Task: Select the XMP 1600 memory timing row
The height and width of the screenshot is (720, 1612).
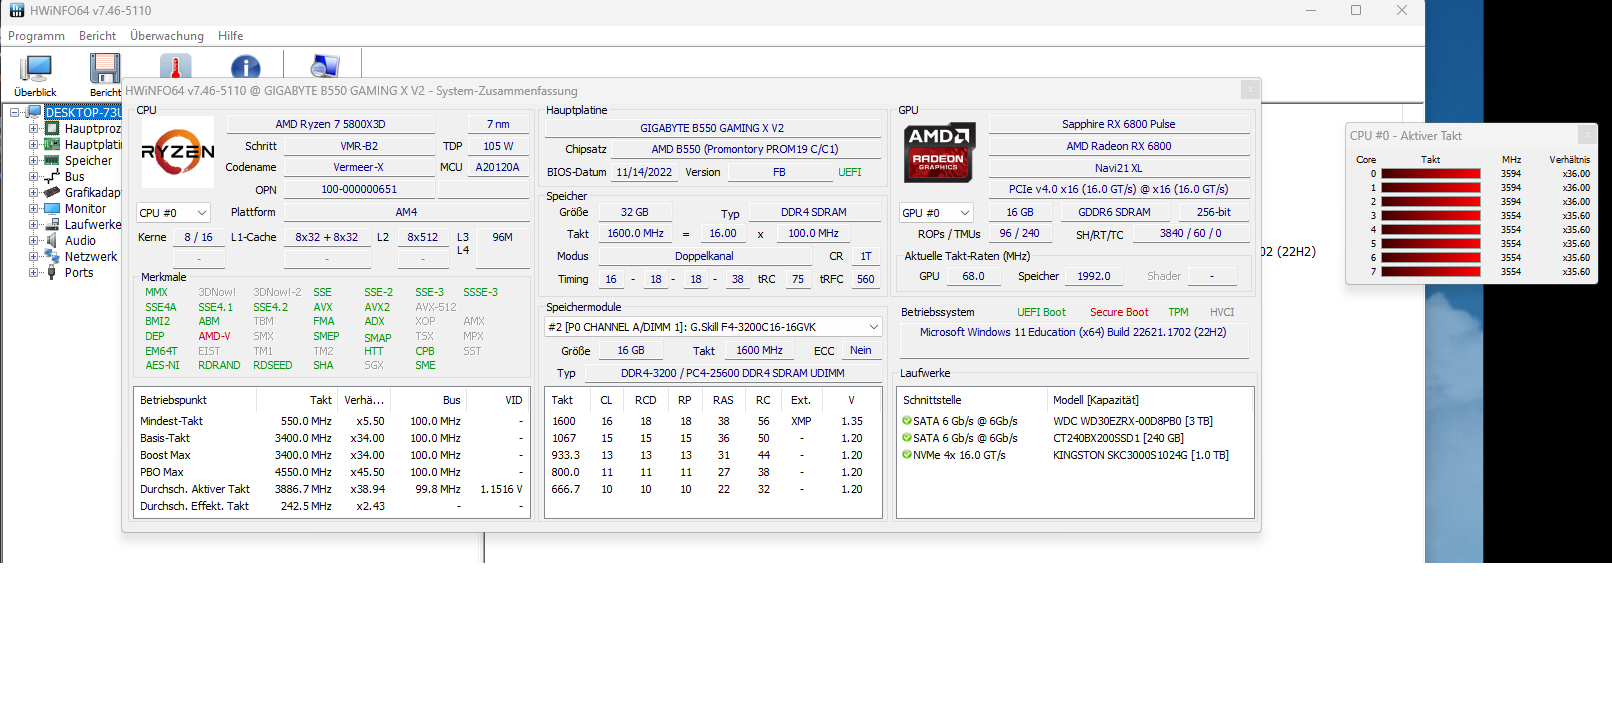Action: [x=713, y=421]
